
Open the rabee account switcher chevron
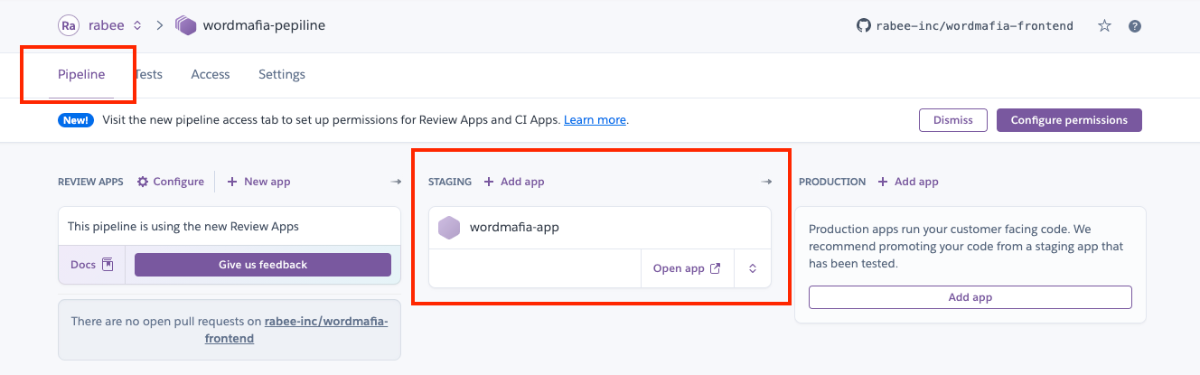point(137,25)
